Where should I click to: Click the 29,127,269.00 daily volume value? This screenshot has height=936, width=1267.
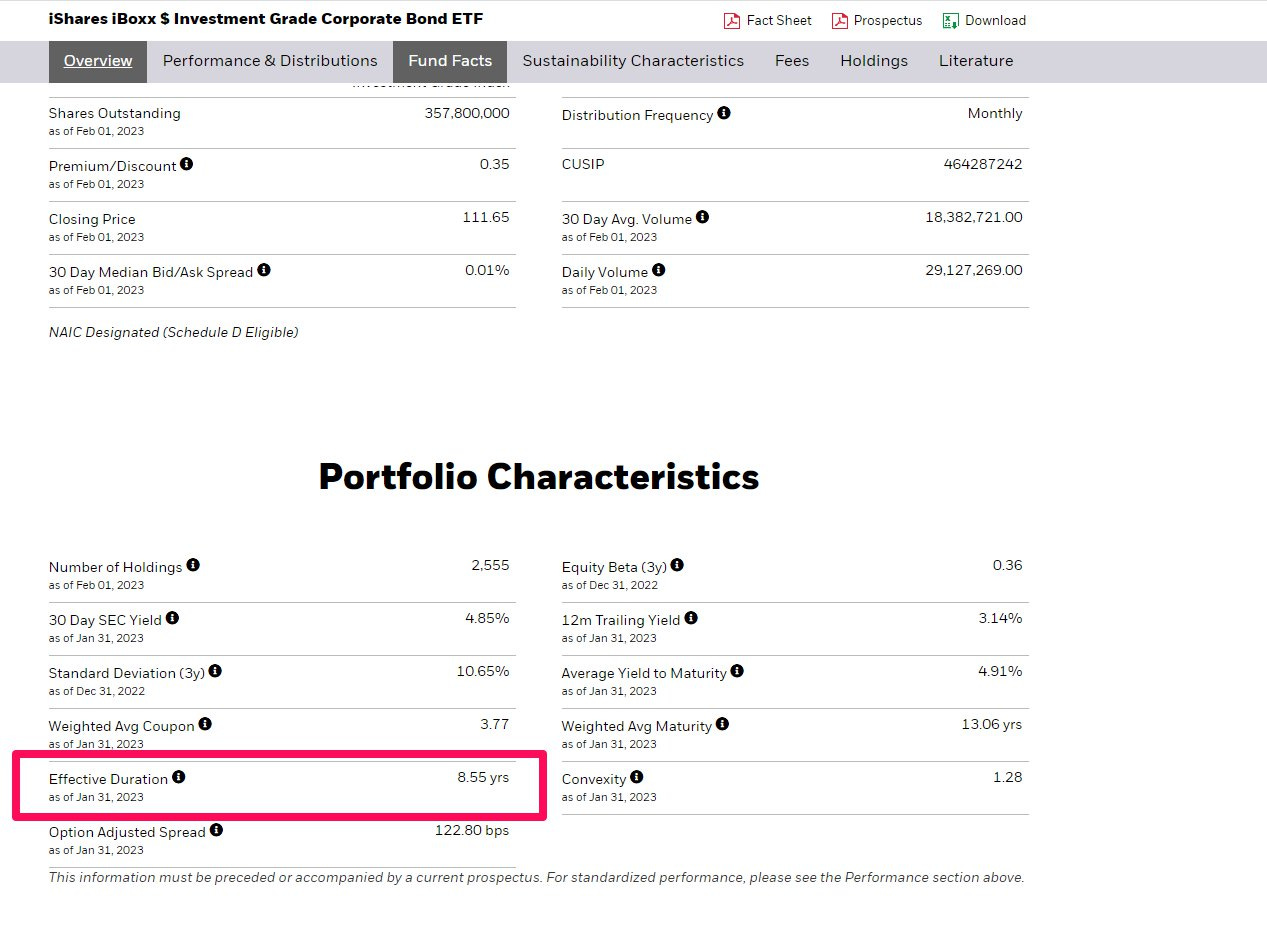click(974, 270)
